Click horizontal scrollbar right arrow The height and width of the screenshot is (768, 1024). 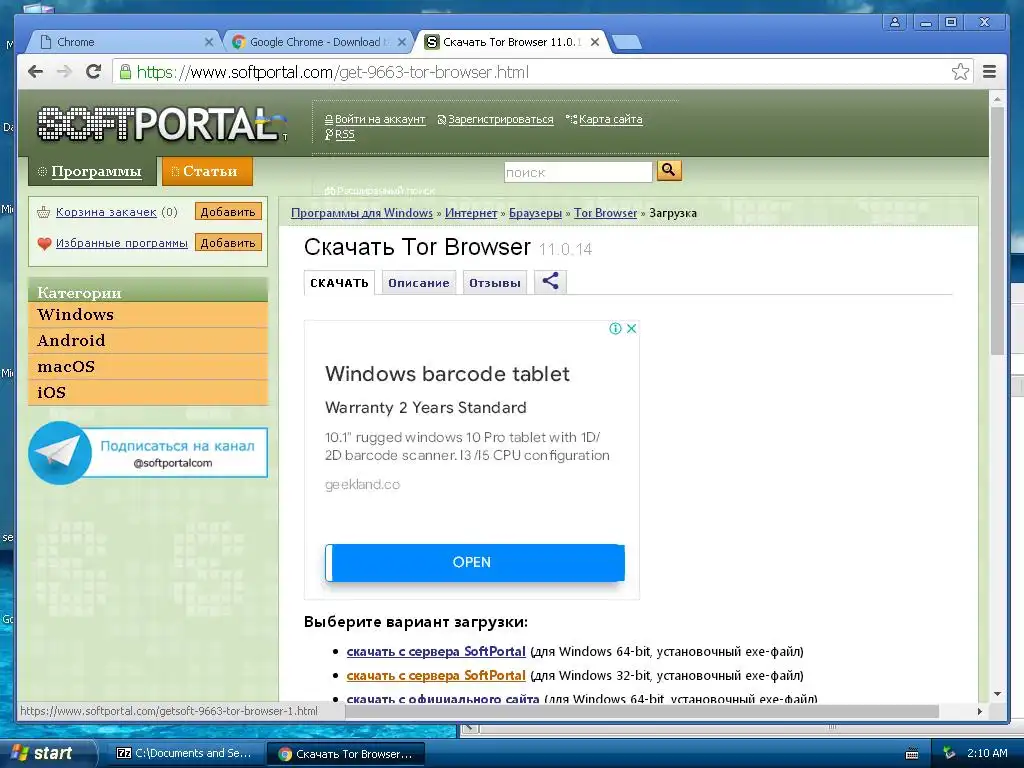(x=980, y=711)
